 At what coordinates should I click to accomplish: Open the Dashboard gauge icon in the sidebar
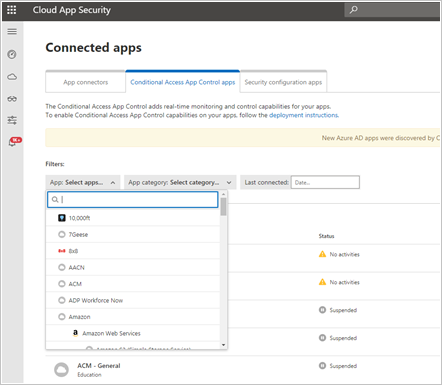tap(12, 54)
